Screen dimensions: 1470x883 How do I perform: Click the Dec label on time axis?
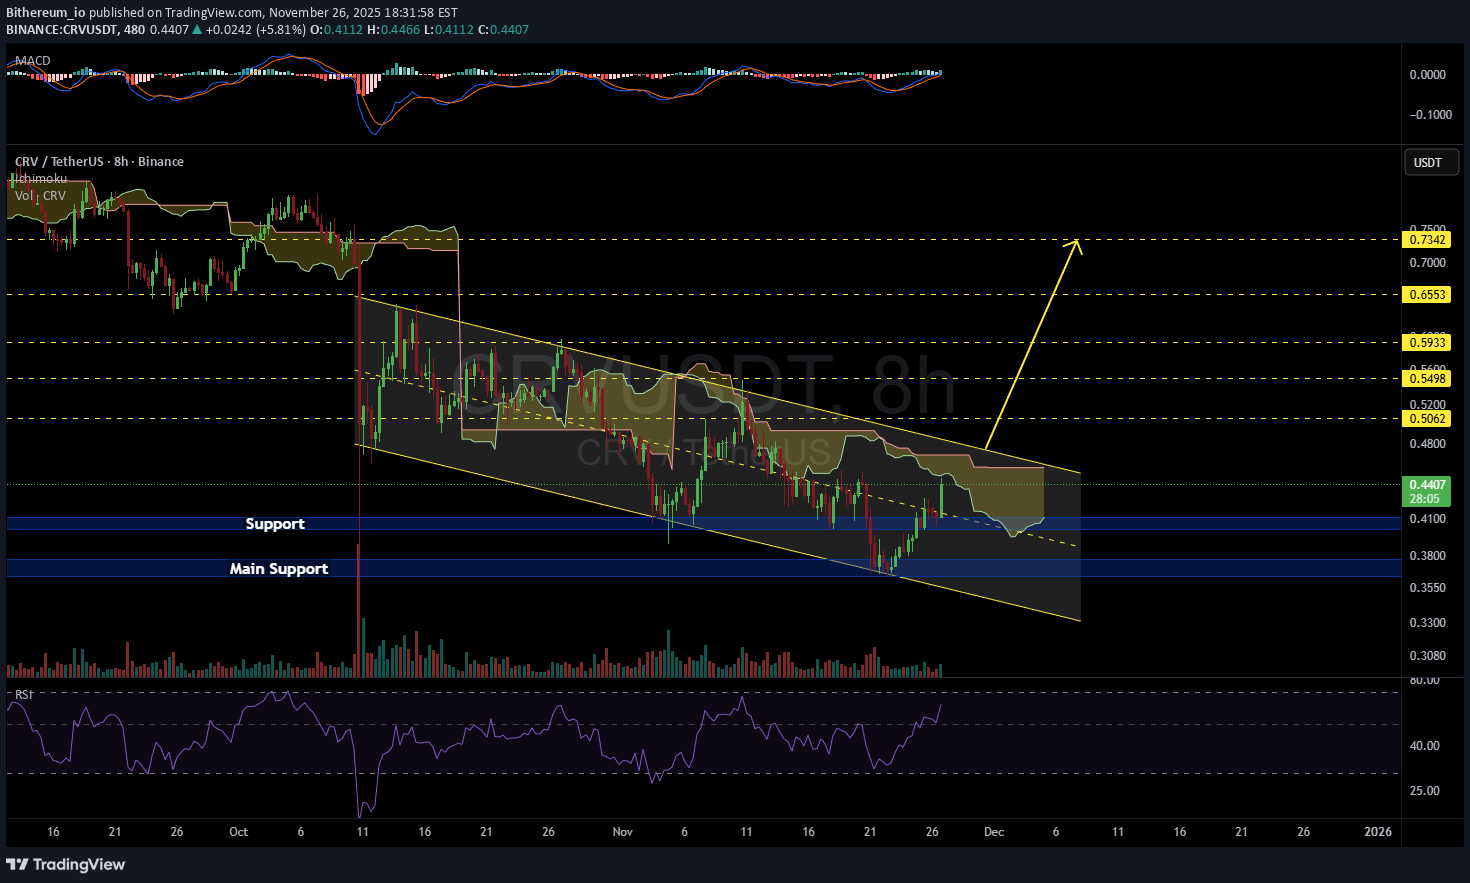(x=993, y=832)
